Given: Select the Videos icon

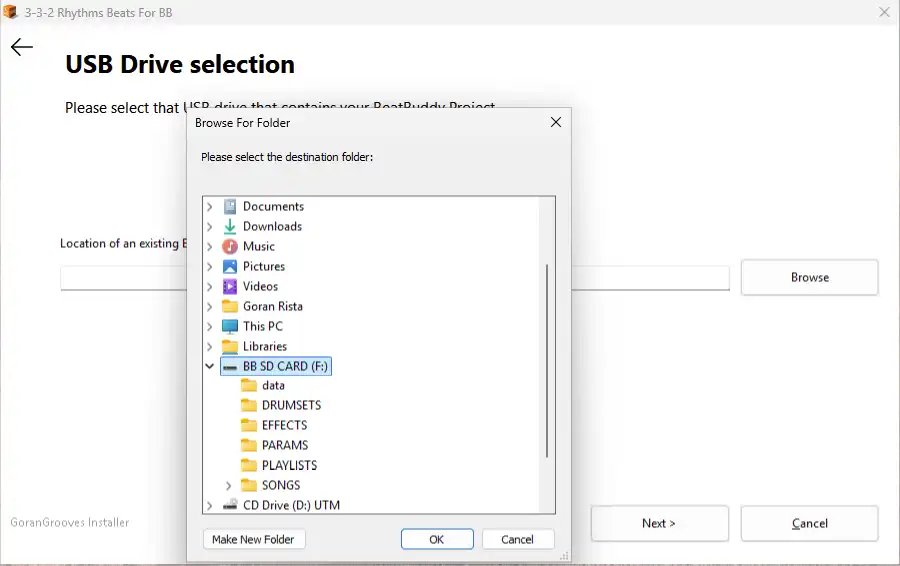Looking at the screenshot, I should (x=230, y=286).
